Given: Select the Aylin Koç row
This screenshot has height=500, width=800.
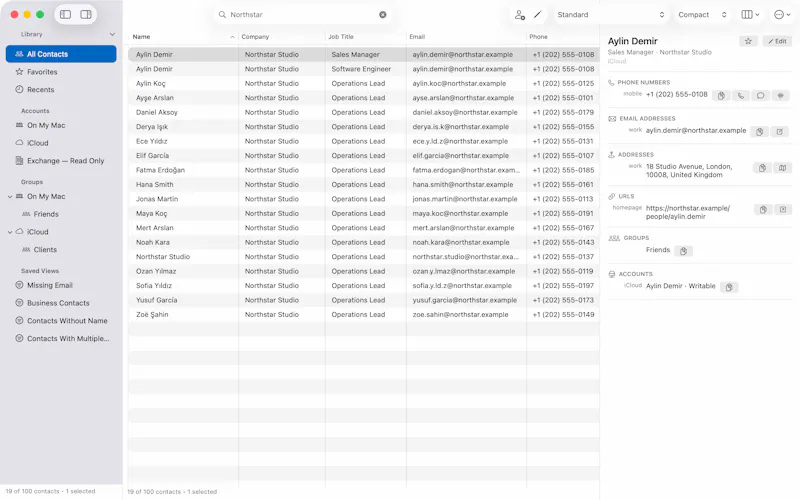Looking at the screenshot, I should click(364, 83).
